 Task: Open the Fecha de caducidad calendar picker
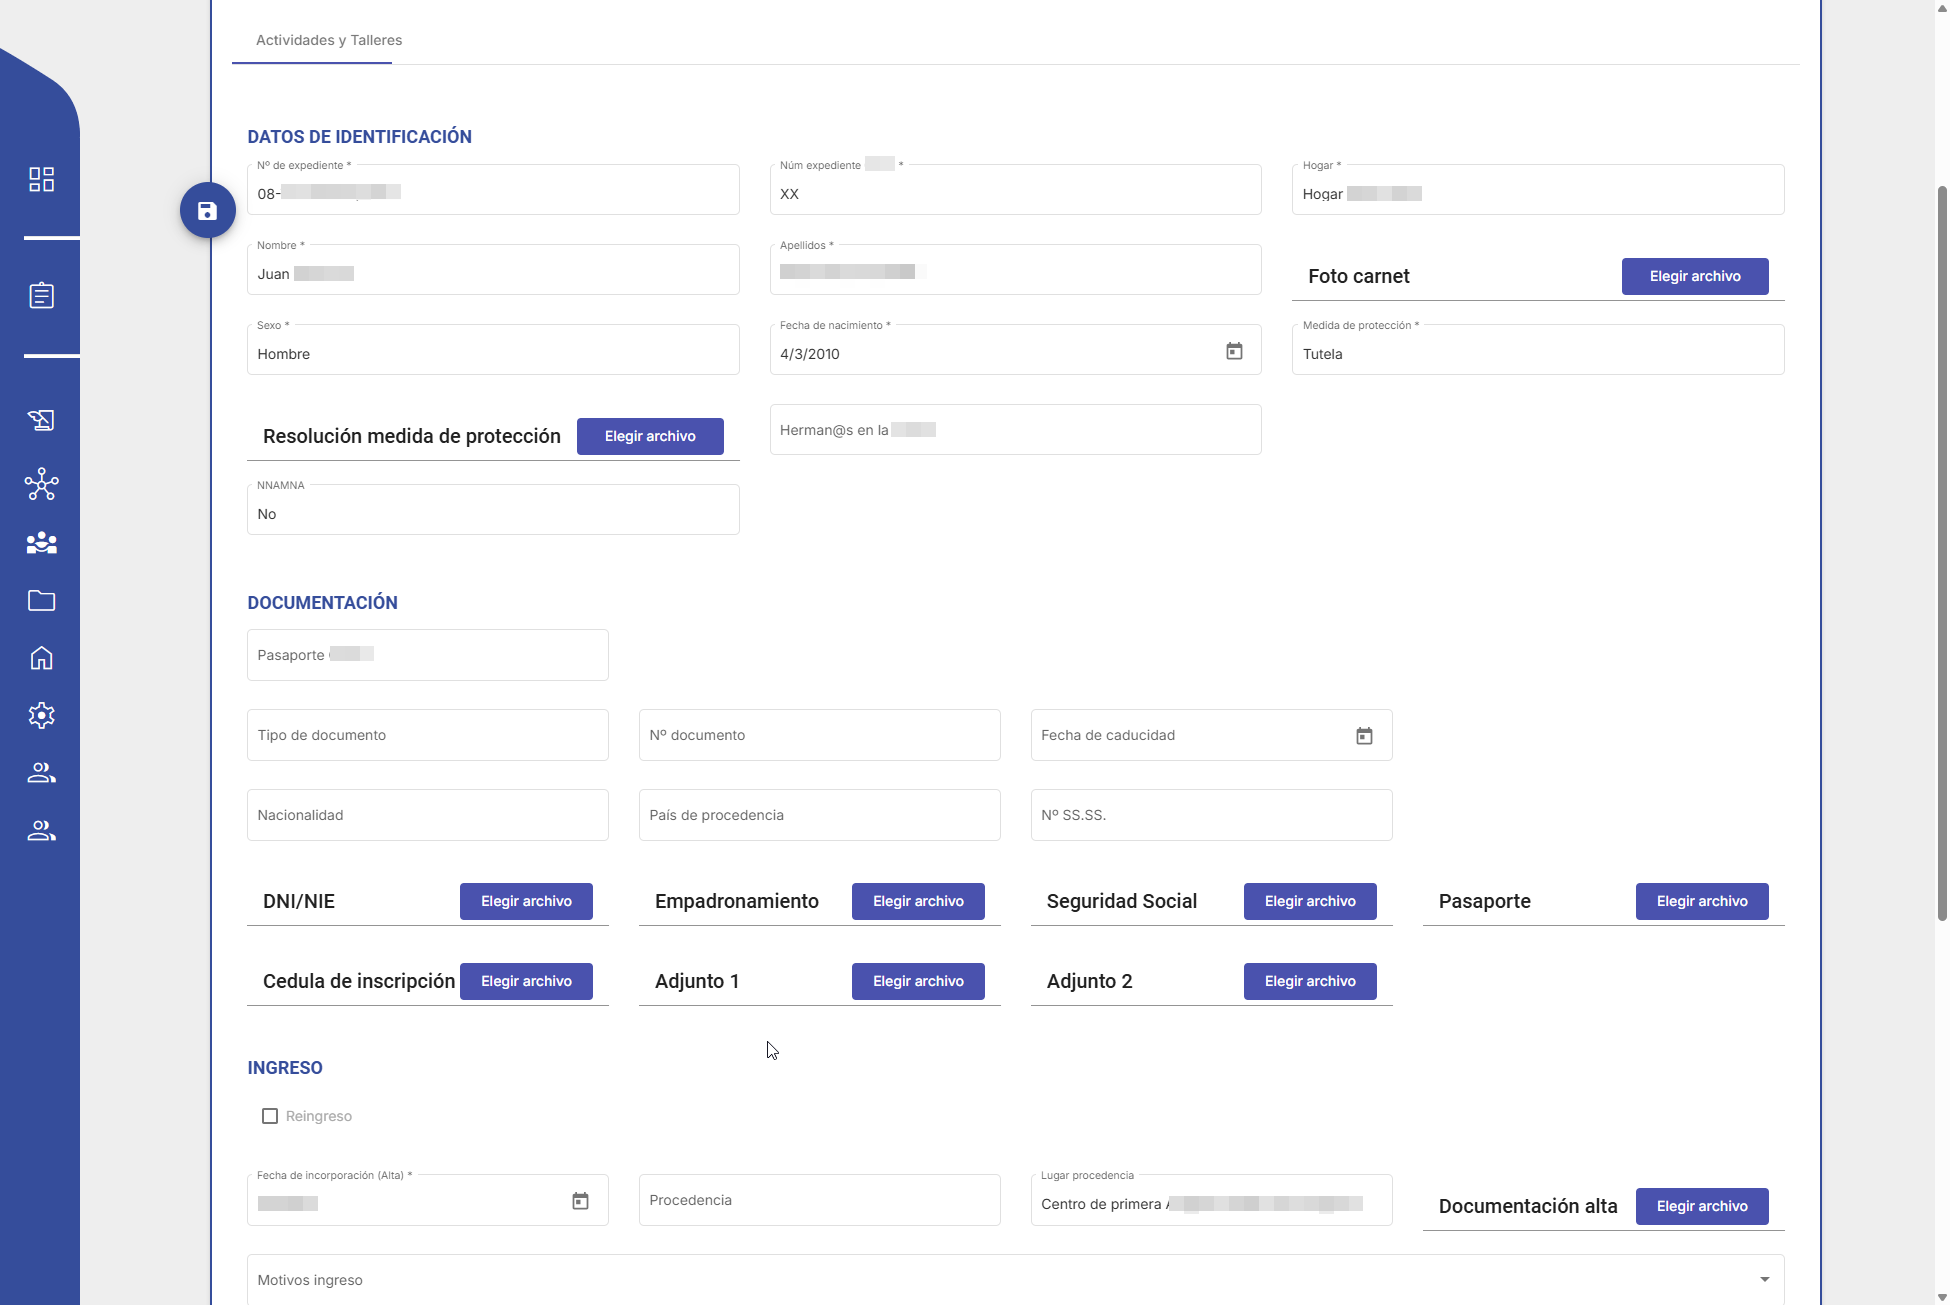click(1364, 736)
